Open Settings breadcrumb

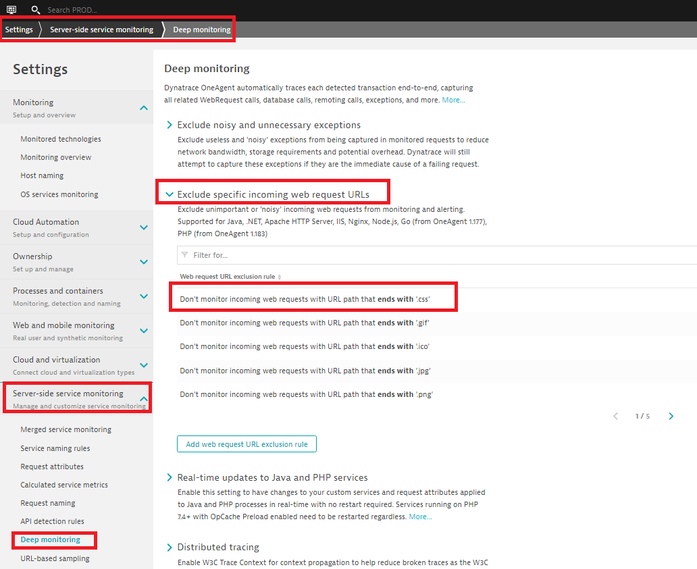click(x=18, y=30)
